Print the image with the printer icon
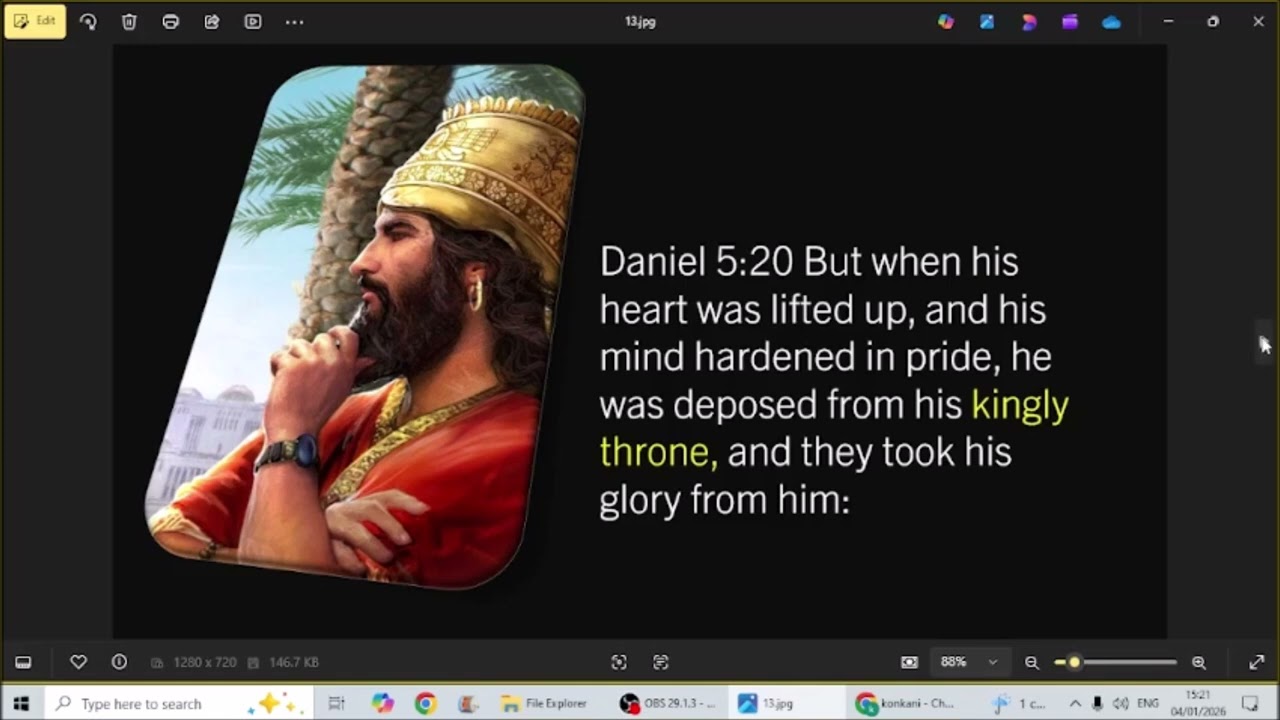1280x720 pixels. (x=170, y=21)
